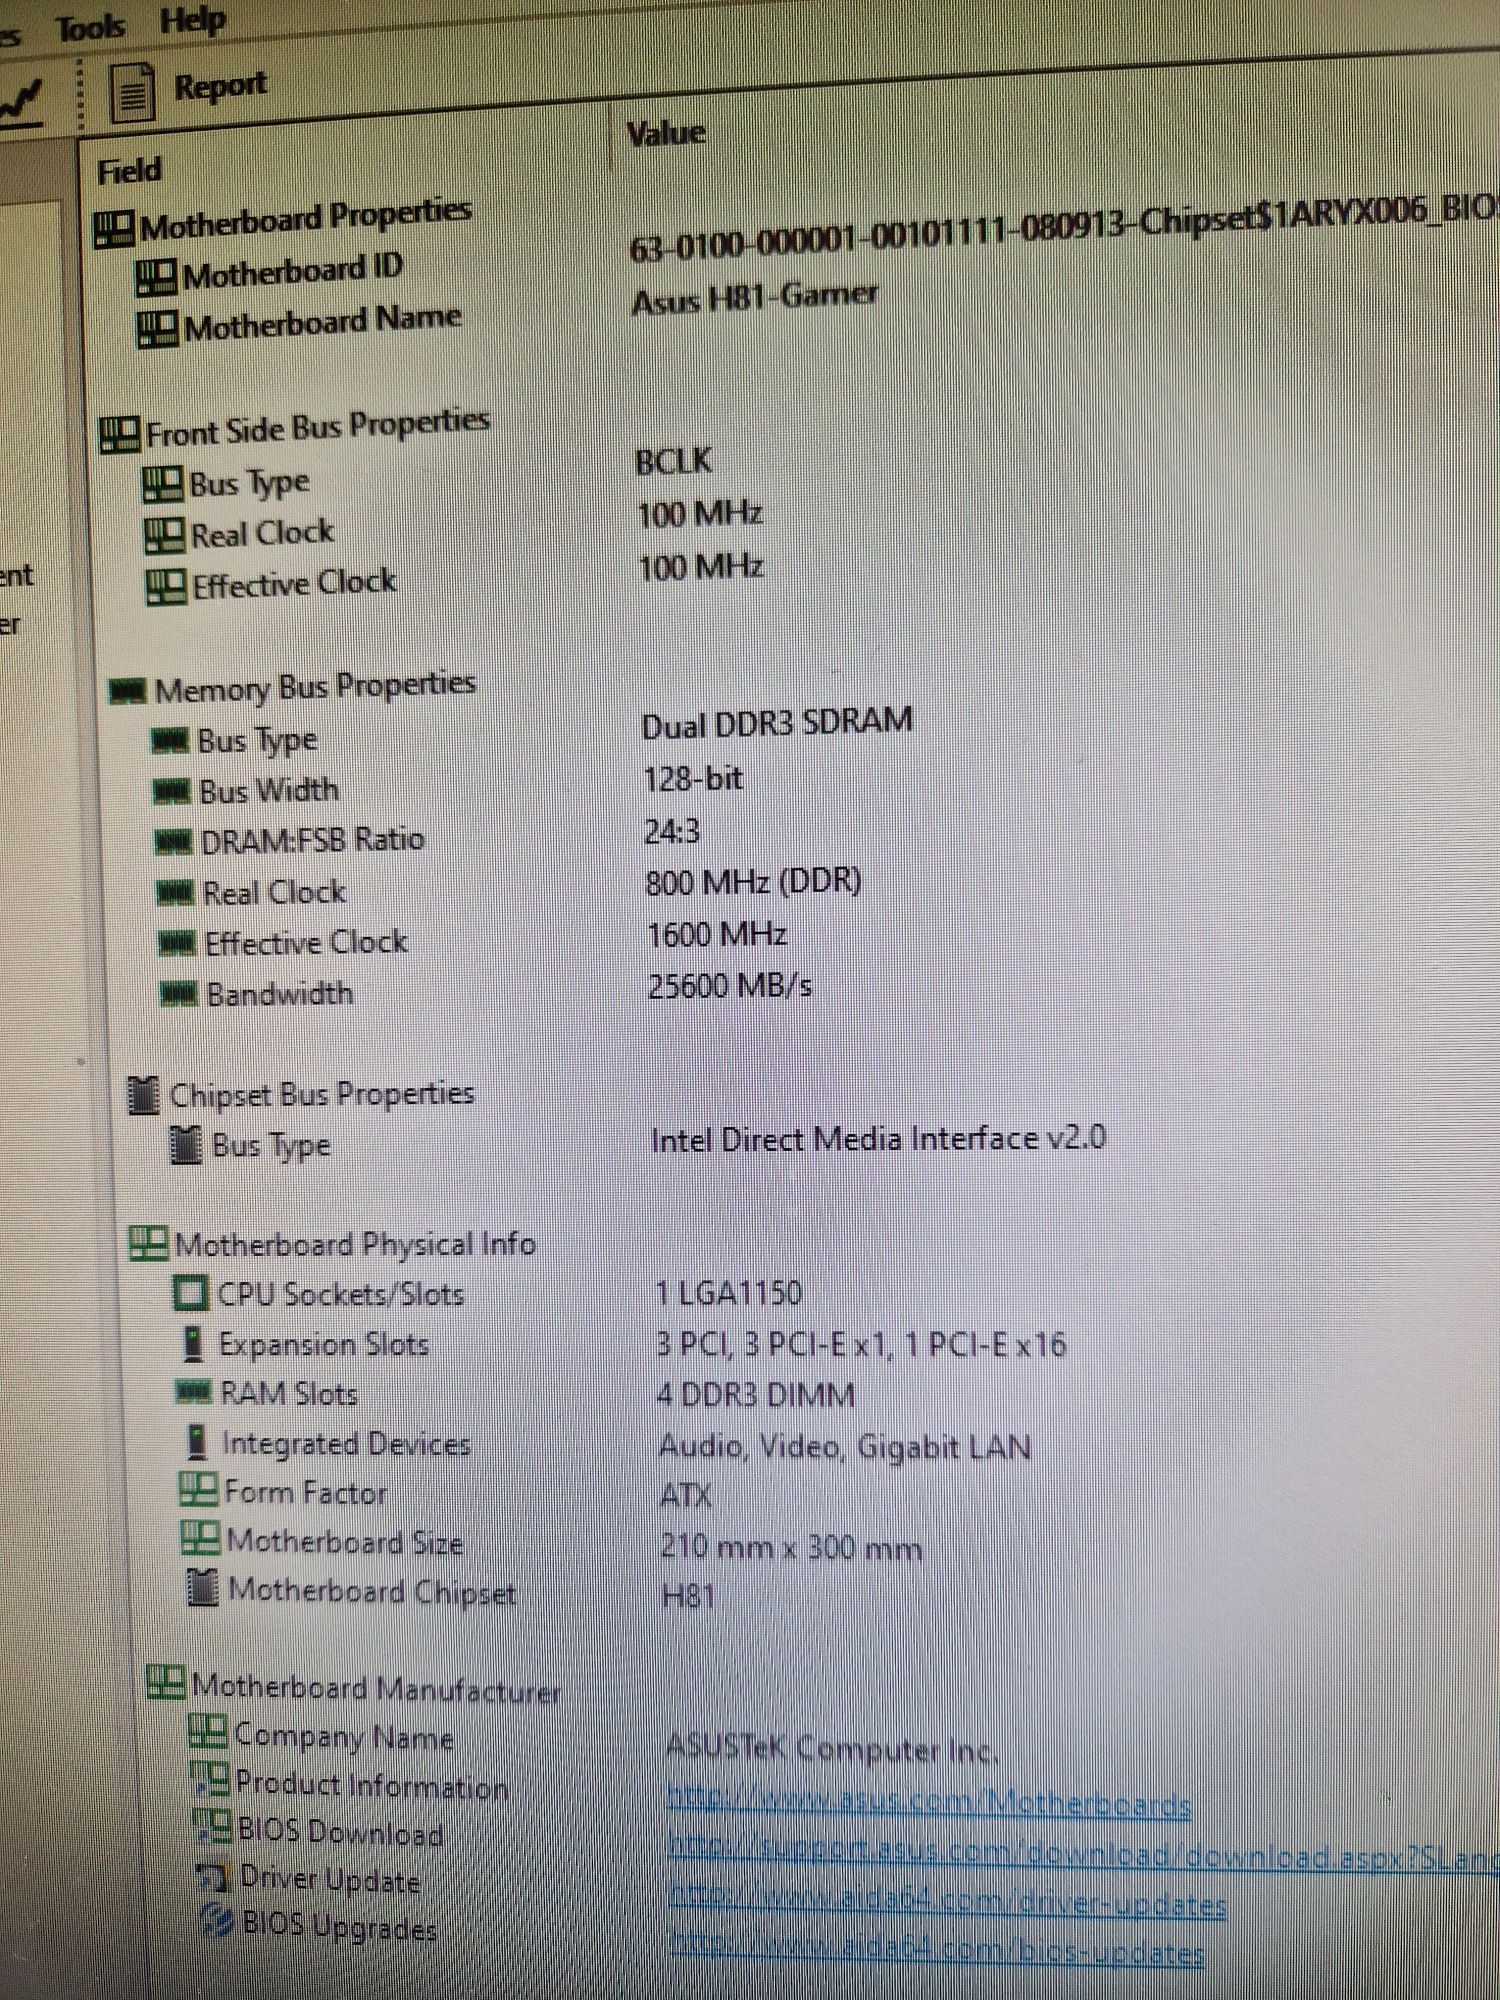Click the Motherboard ID row icon

coord(156,277)
